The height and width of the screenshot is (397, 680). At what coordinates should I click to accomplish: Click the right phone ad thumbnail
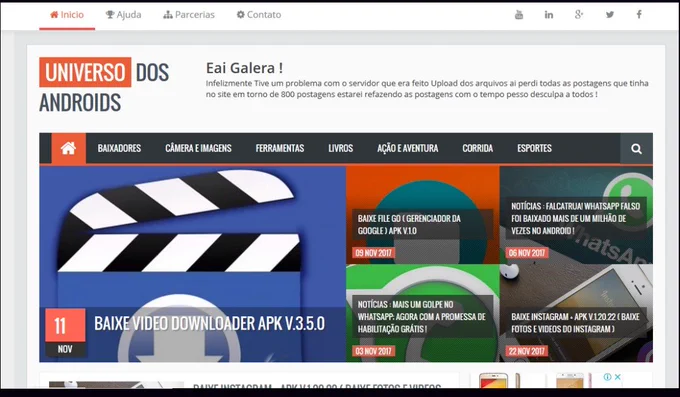tap(573, 381)
